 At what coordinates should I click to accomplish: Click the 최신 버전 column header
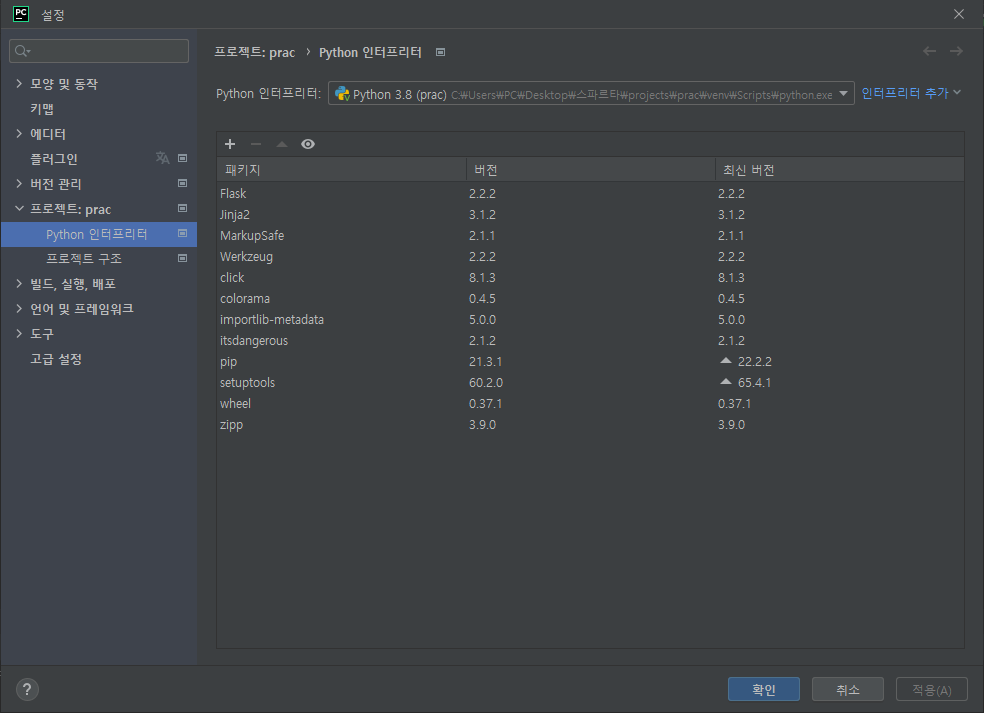[840, 169]
